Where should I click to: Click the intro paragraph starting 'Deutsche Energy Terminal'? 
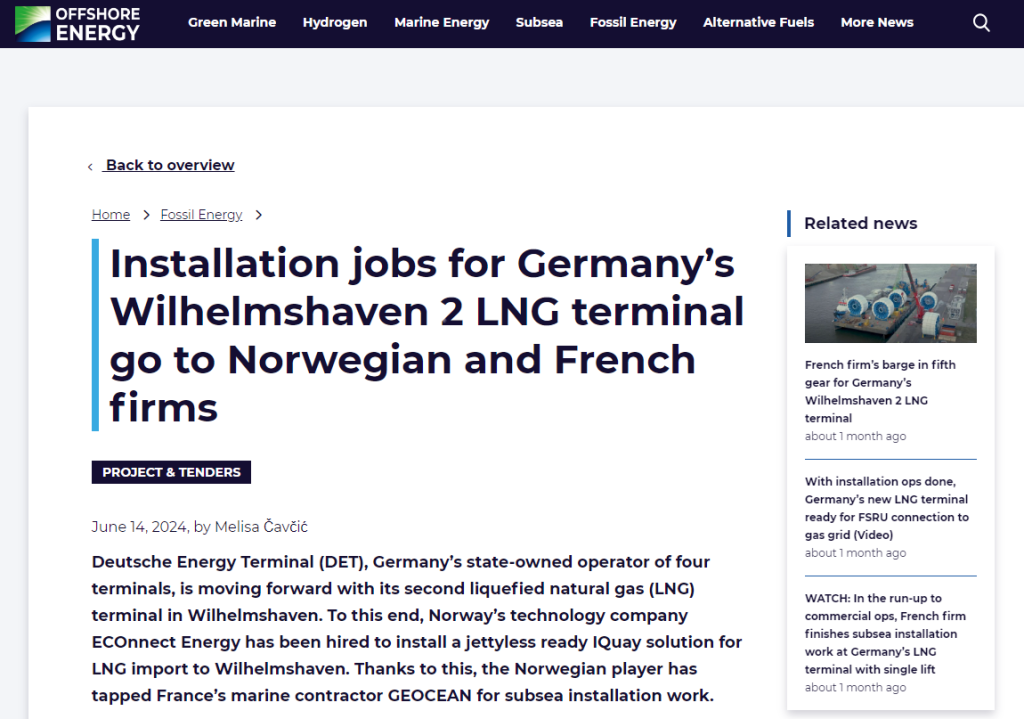pos(417,628)
